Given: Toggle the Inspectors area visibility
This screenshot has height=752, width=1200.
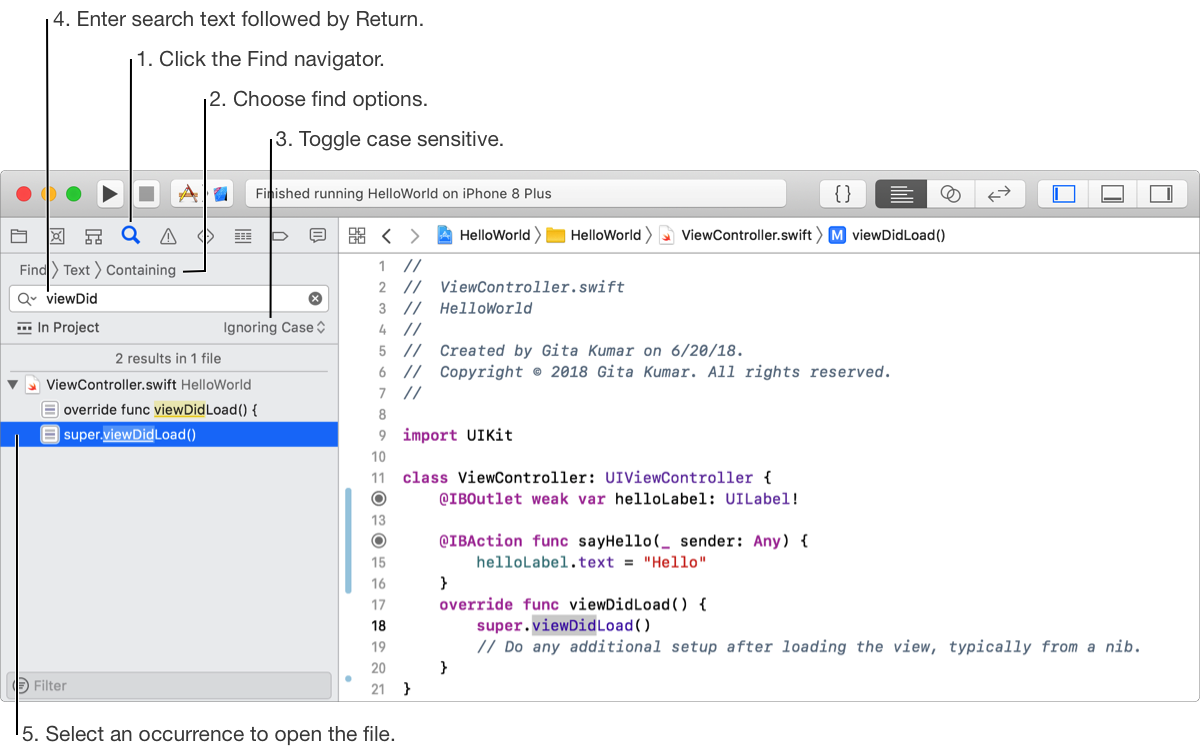Looking at the screenshot, I should [1161, 194].
